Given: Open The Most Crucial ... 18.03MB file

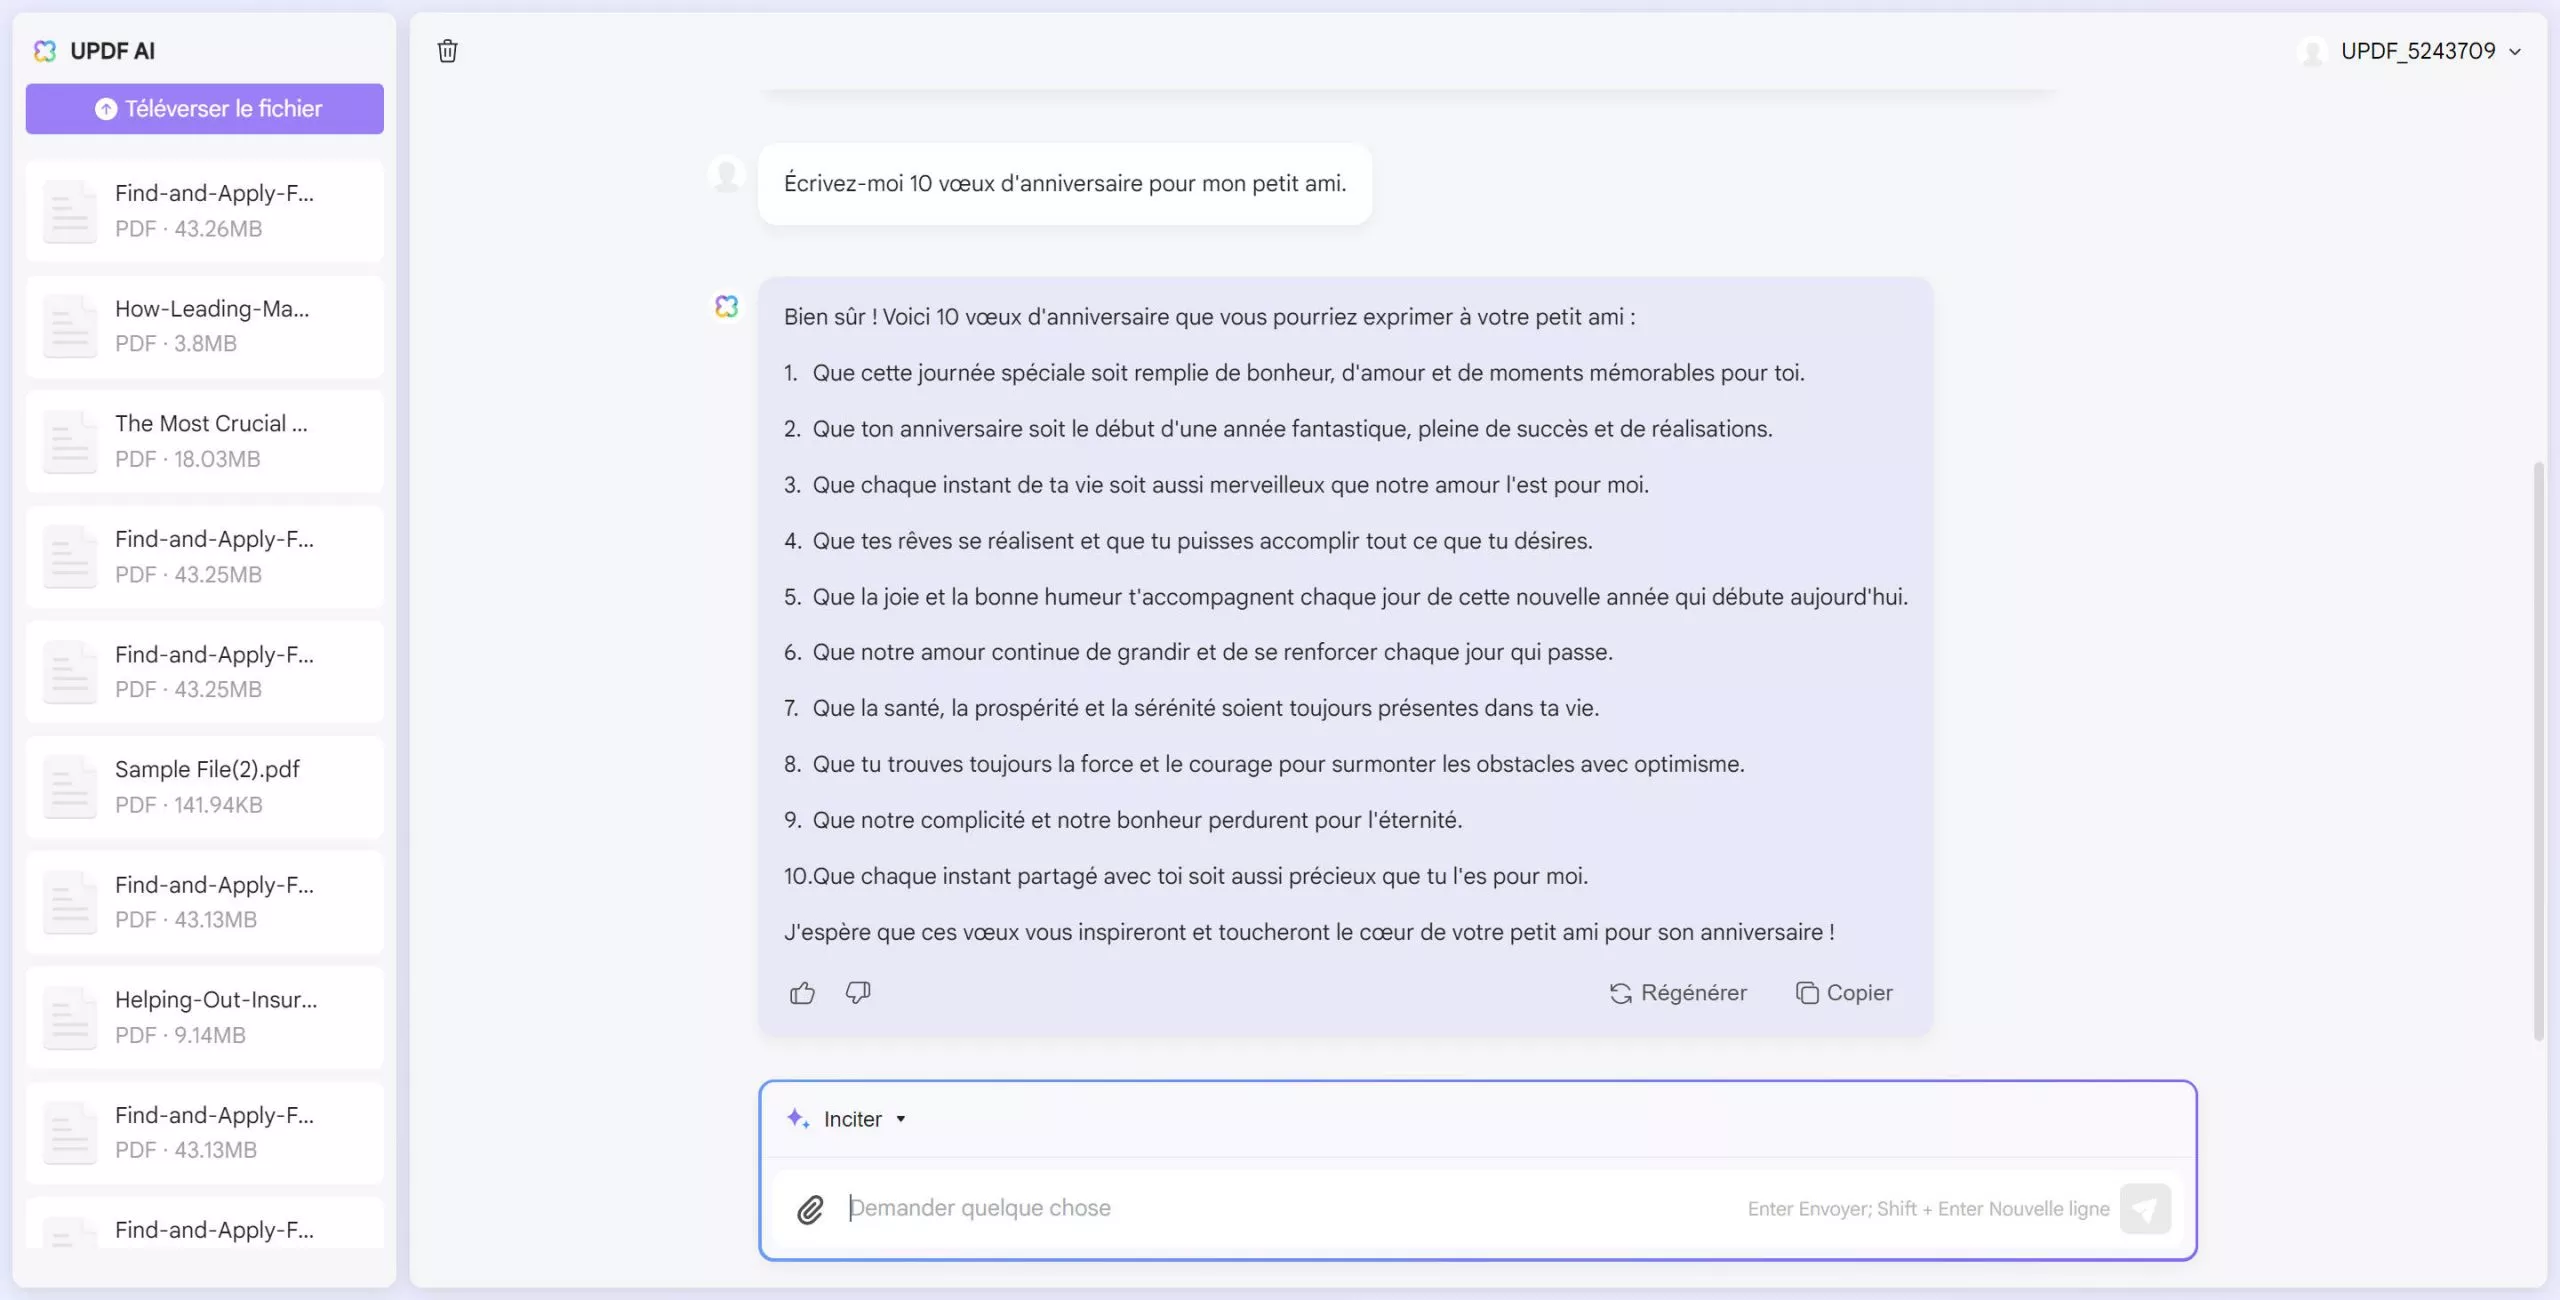Looking at the screenshot, I should pyautogui.click(x=205, y=441).
